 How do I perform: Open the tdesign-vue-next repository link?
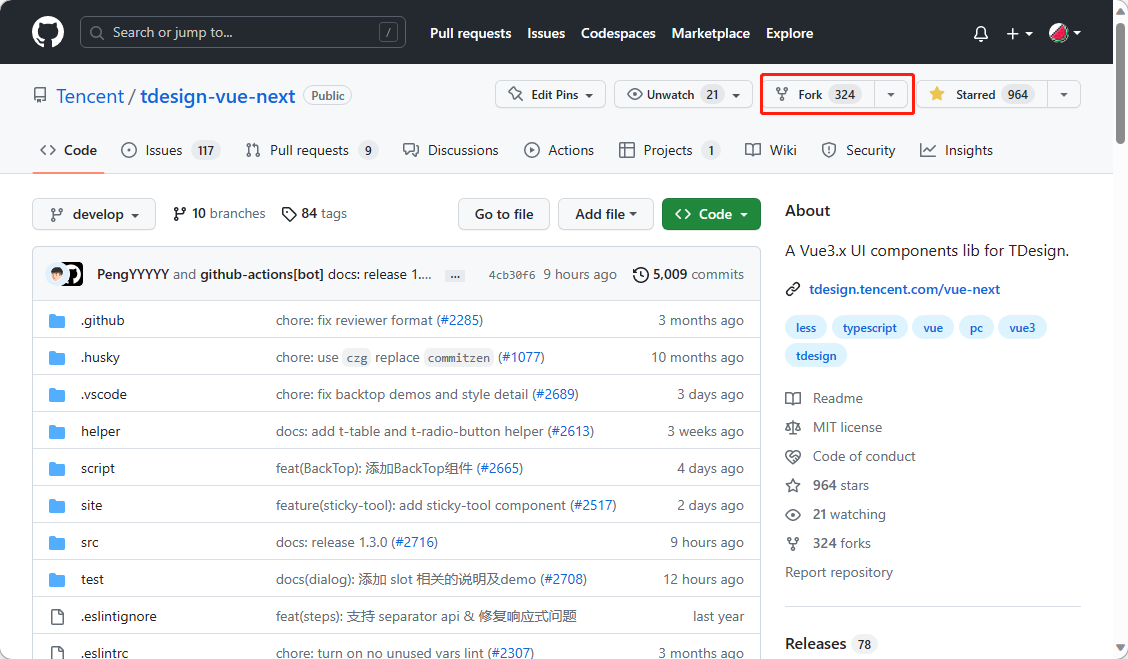pyautogui.click(x=217, y=96)
